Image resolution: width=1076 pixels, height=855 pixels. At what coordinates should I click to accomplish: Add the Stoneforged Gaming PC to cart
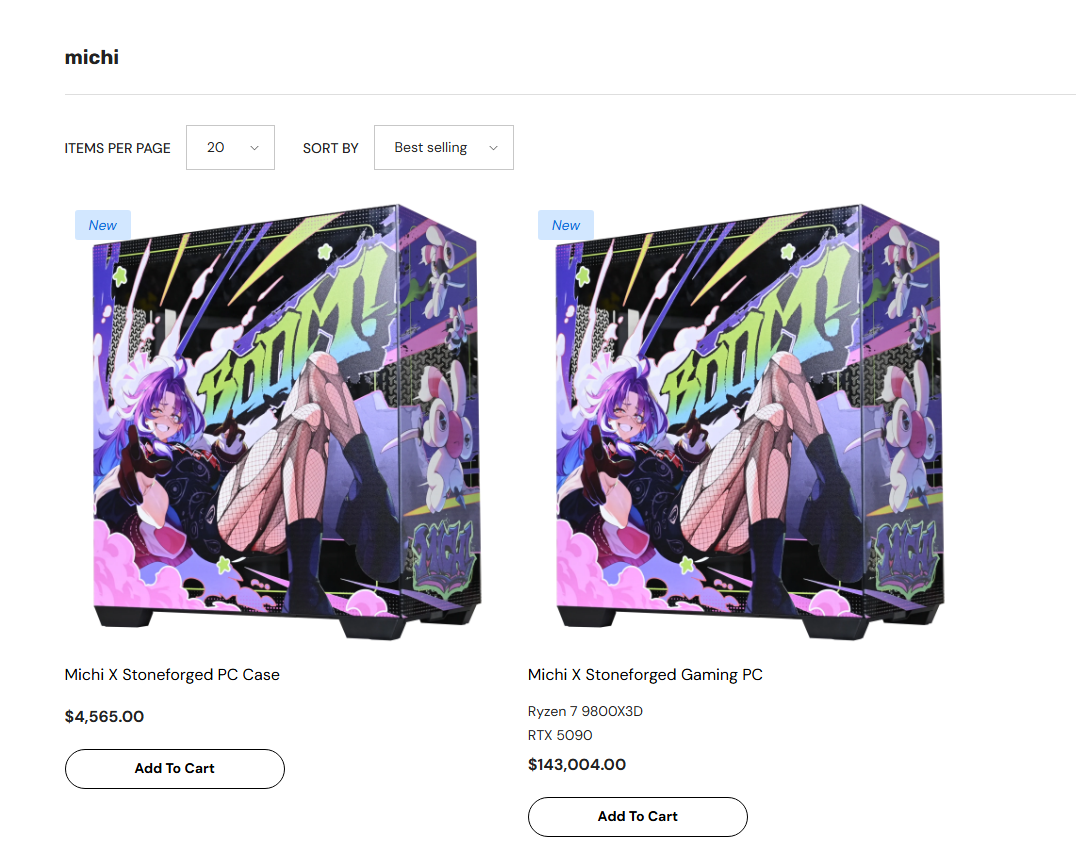click(x=638, y=817)
